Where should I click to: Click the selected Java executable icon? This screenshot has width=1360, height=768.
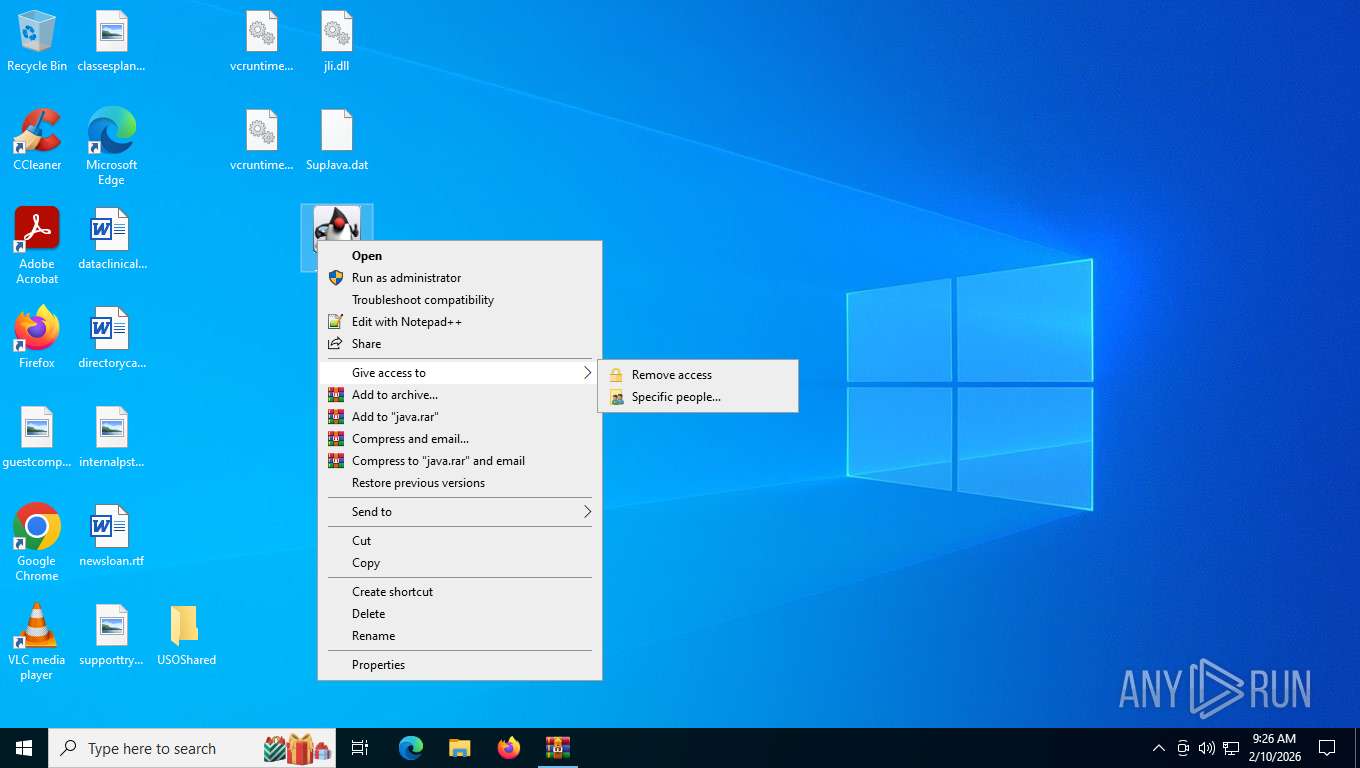337,224
